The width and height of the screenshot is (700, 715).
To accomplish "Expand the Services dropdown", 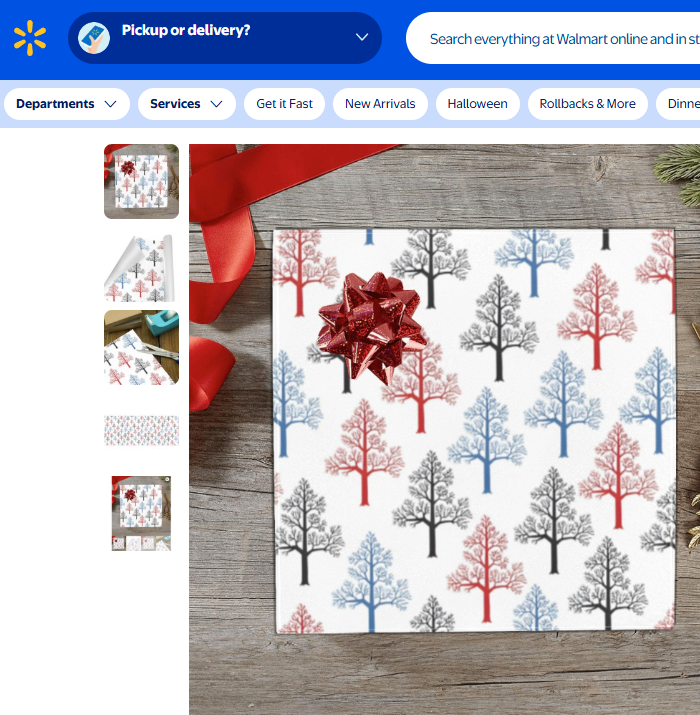I will pyautogui.click(x=187, y=104).
